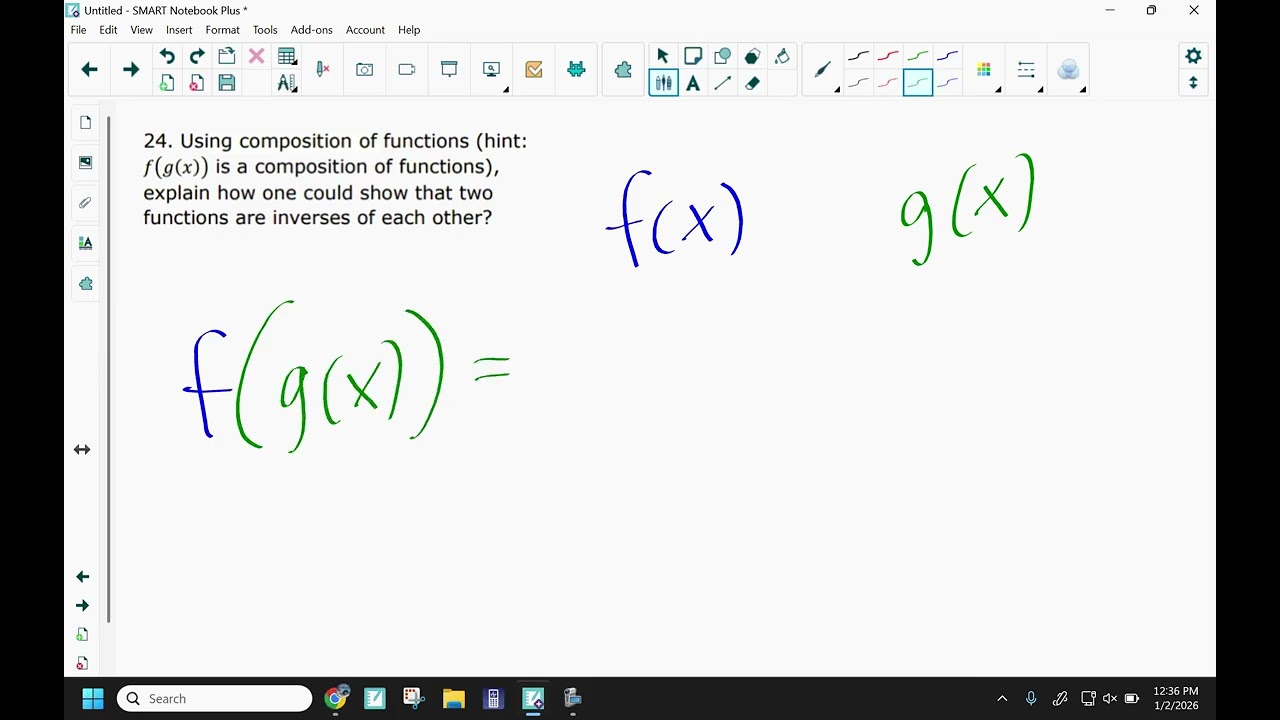Show the screen shade
Viewport: 1280px width, 720px height.
449,69
